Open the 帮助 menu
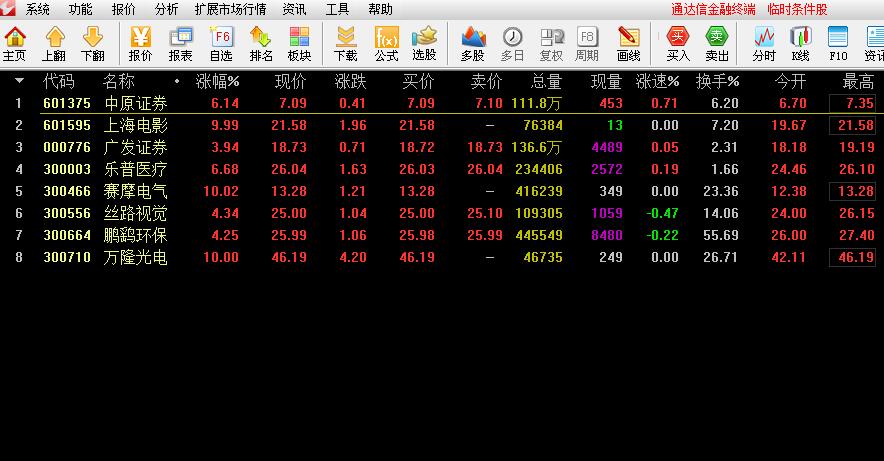884x461 pixels. click(380, 9)
